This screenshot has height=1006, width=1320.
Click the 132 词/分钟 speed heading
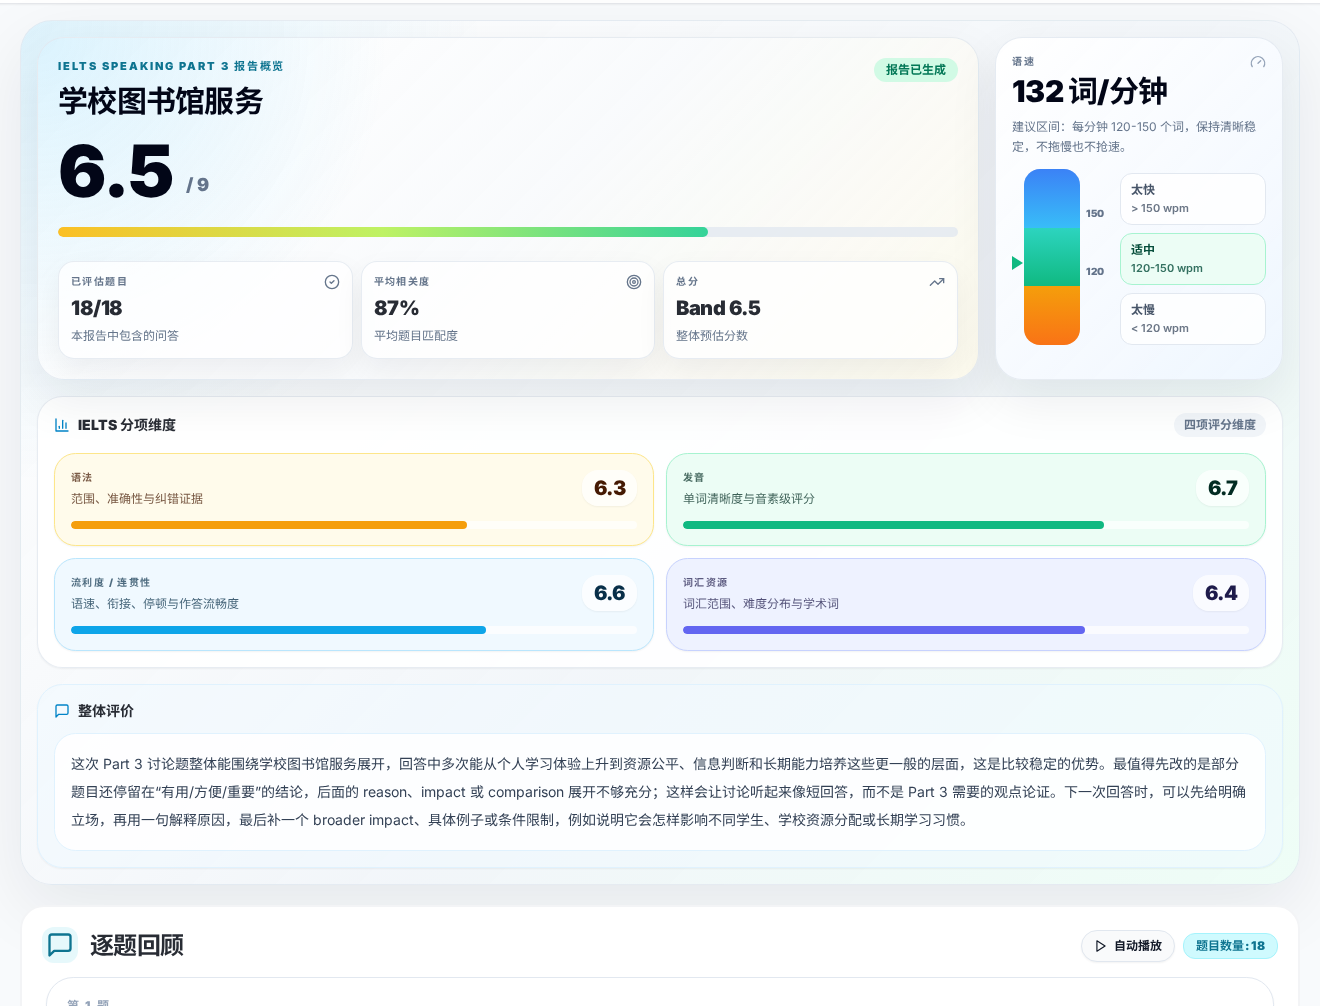click(x=1089, y=92)
